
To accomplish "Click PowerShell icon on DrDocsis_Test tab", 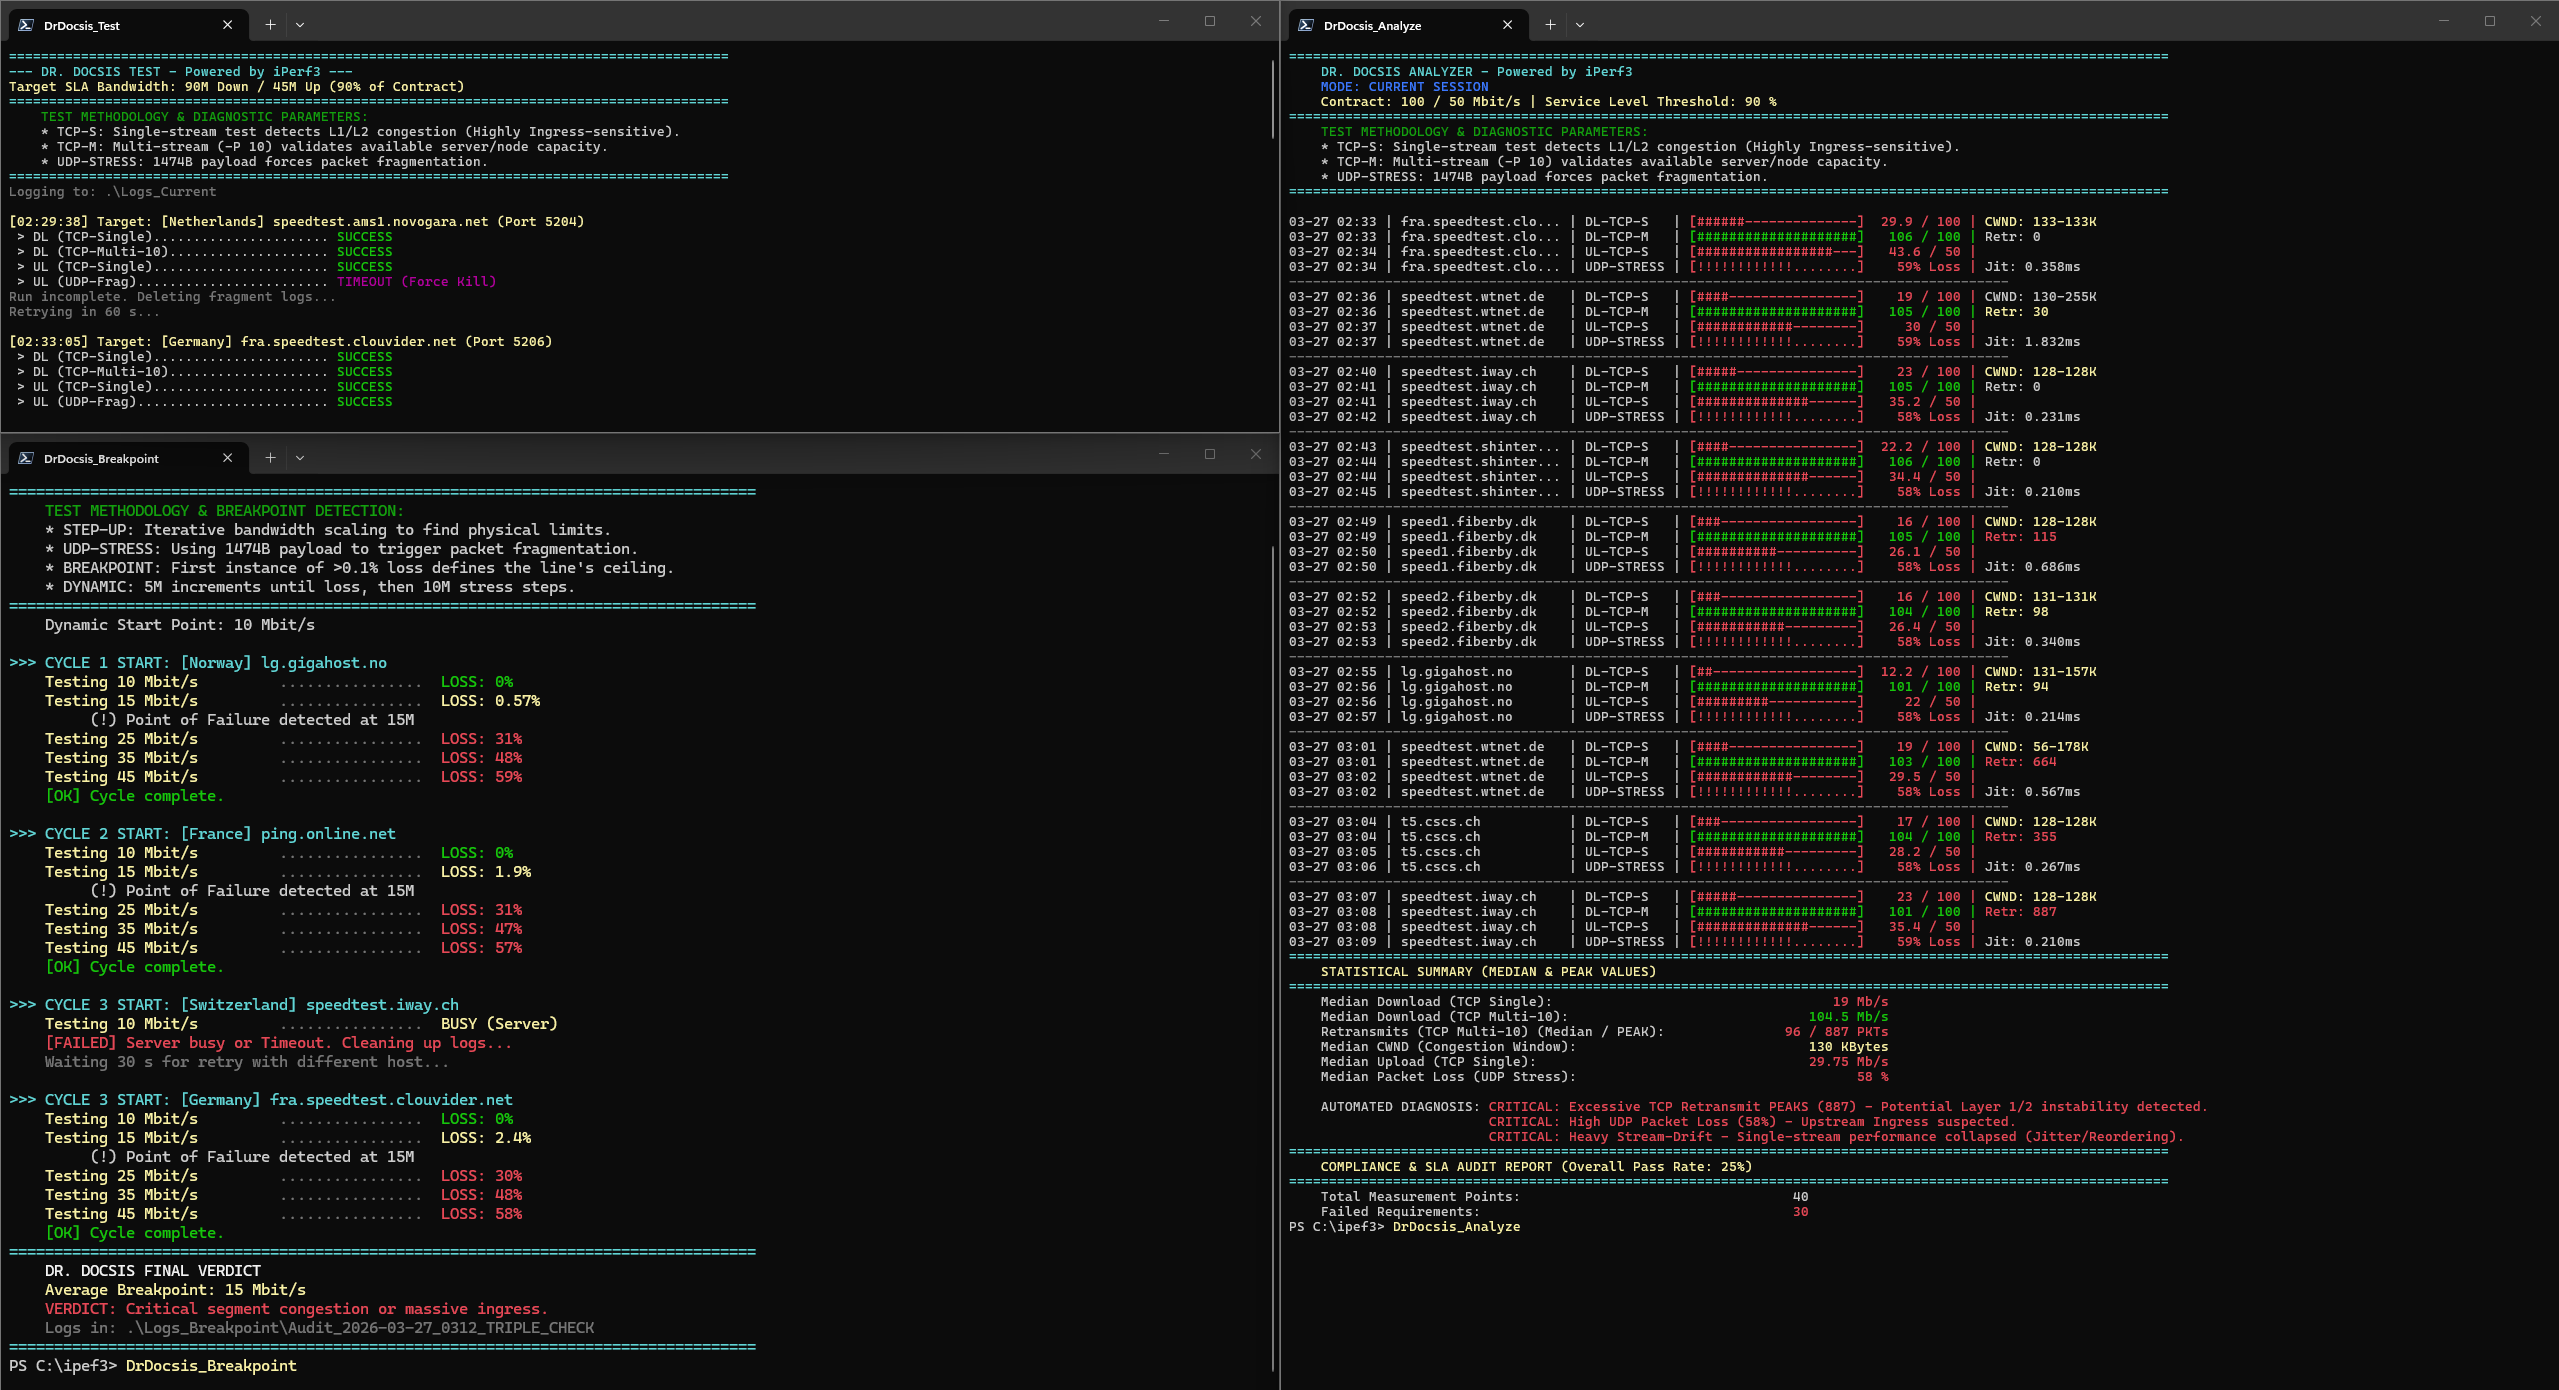I will (x=26, y=25).
